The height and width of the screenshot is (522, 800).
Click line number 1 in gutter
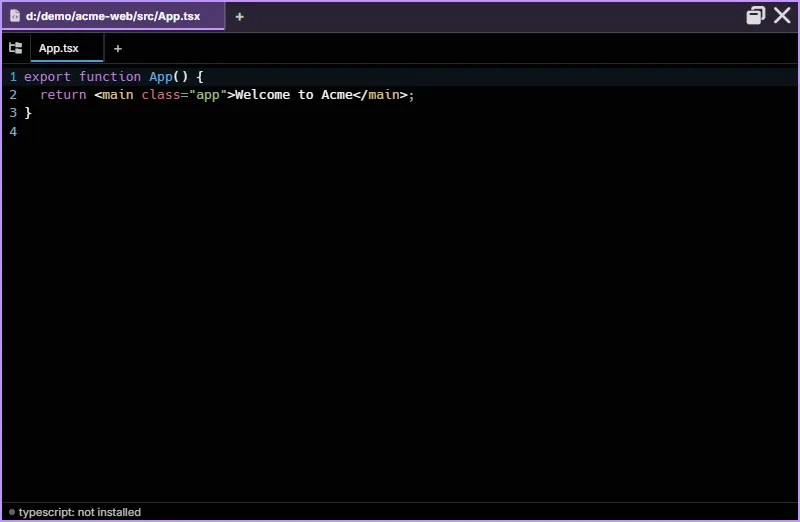[x=13, y=77]
